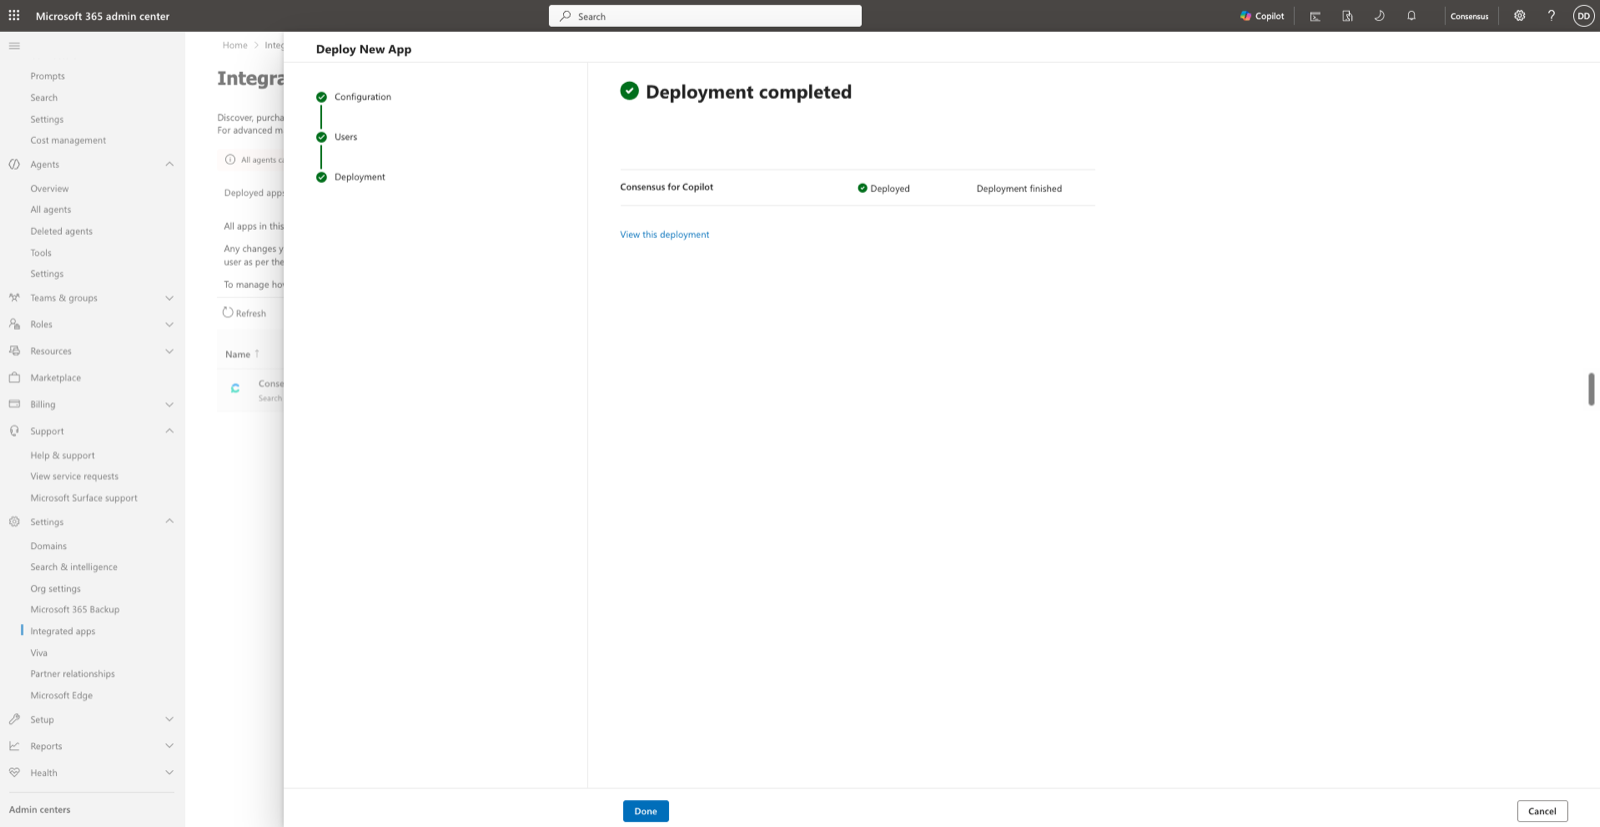The width and height of the screenshot is (1600, 827).
Task: Expand the Health chevron
Action: [x=169, y=773]
